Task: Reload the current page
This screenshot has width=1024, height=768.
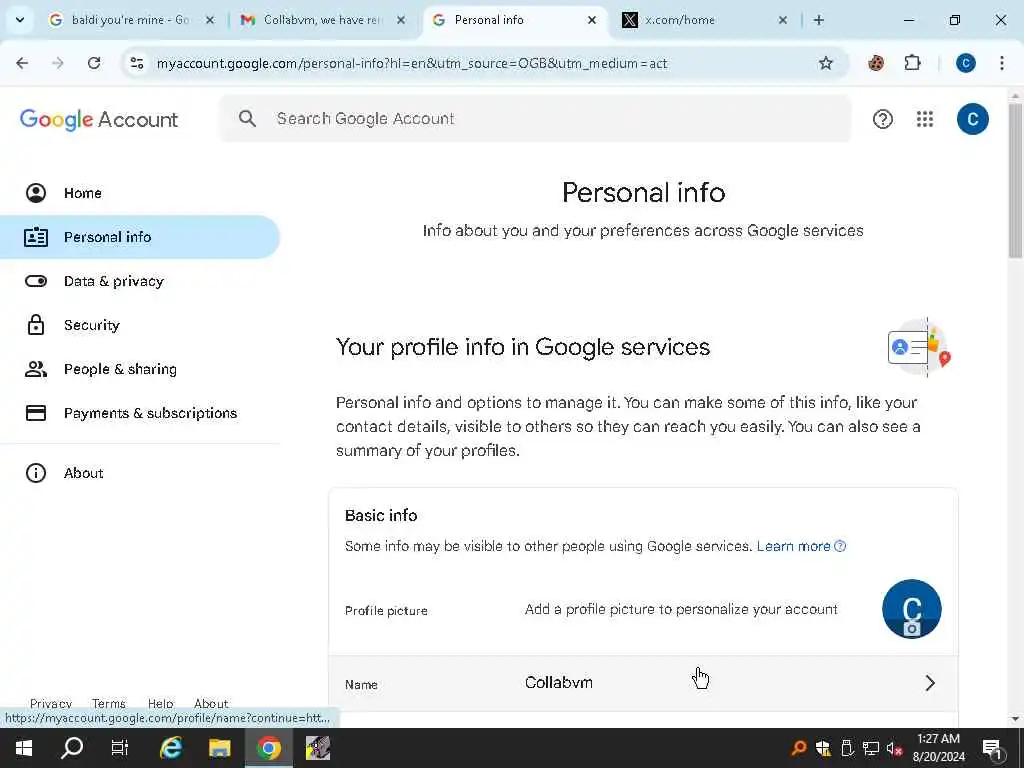Action: coord(94,63)
